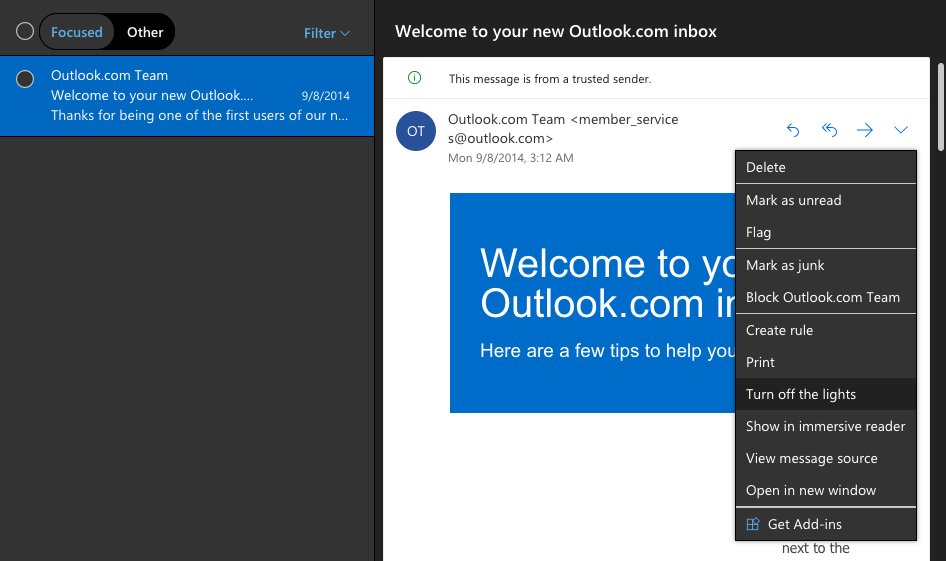Click the reading pane subject heading
The width and height of the screenshot is (946, 561).
pyautogui.click(x=556, y=31)
